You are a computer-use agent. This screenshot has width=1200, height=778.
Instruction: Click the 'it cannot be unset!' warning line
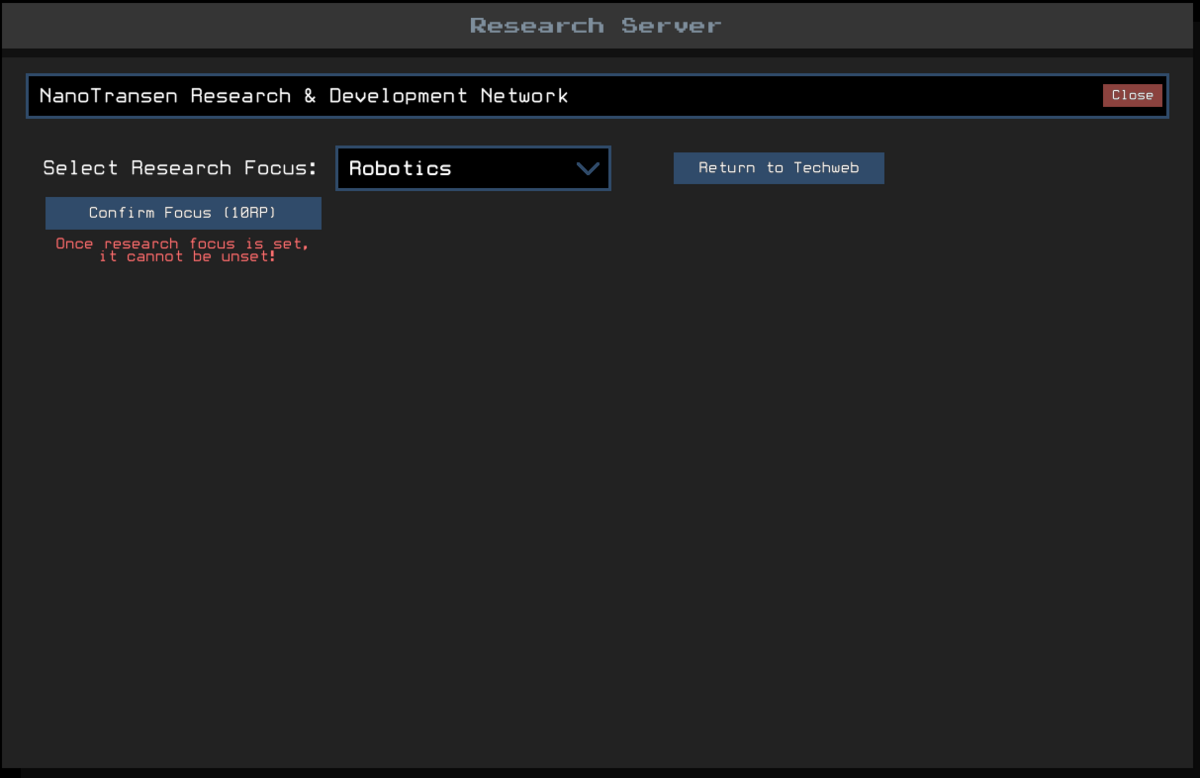[x=187, y=257]
